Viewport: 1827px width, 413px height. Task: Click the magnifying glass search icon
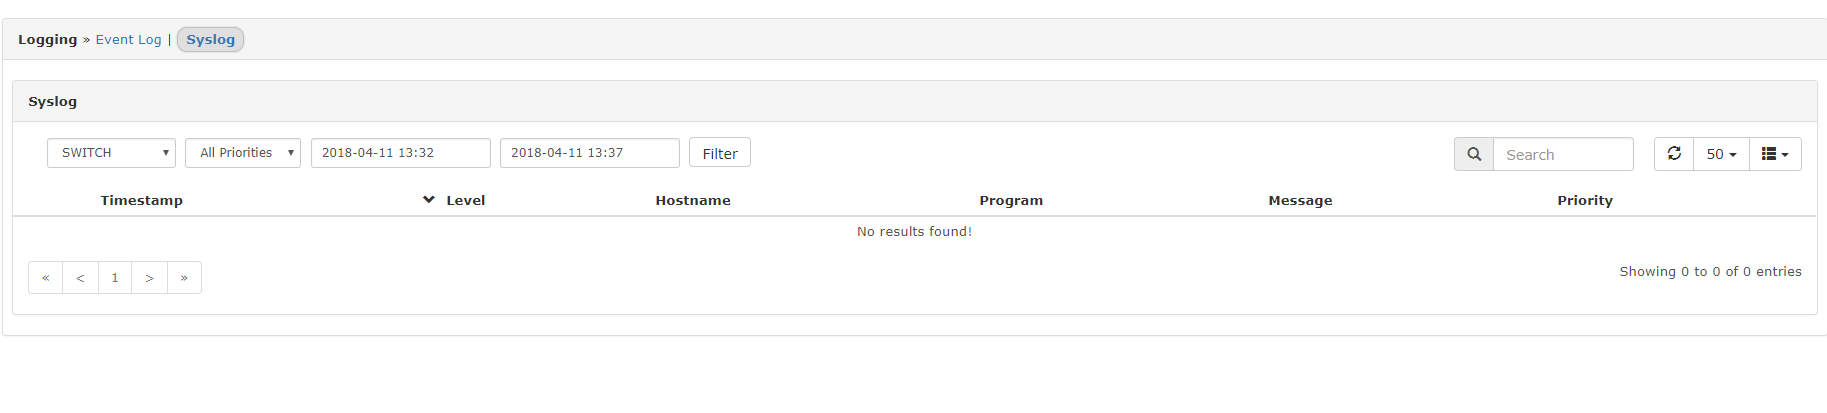click(1474, 154)
